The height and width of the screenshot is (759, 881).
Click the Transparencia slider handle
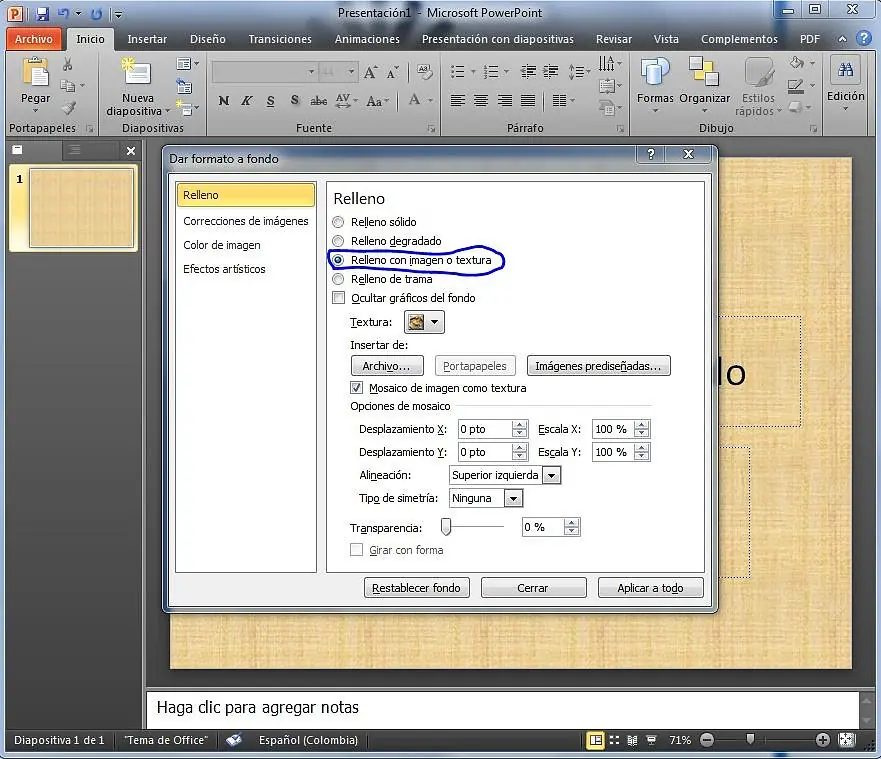[x=446, y=527]
